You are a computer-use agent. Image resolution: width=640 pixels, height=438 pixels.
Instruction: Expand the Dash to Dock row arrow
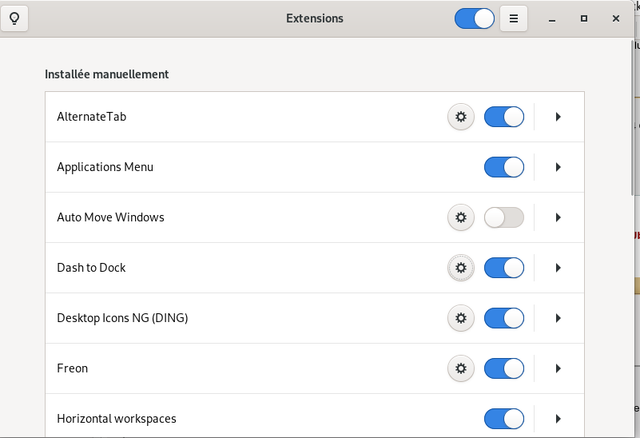(x=558, y=268)
